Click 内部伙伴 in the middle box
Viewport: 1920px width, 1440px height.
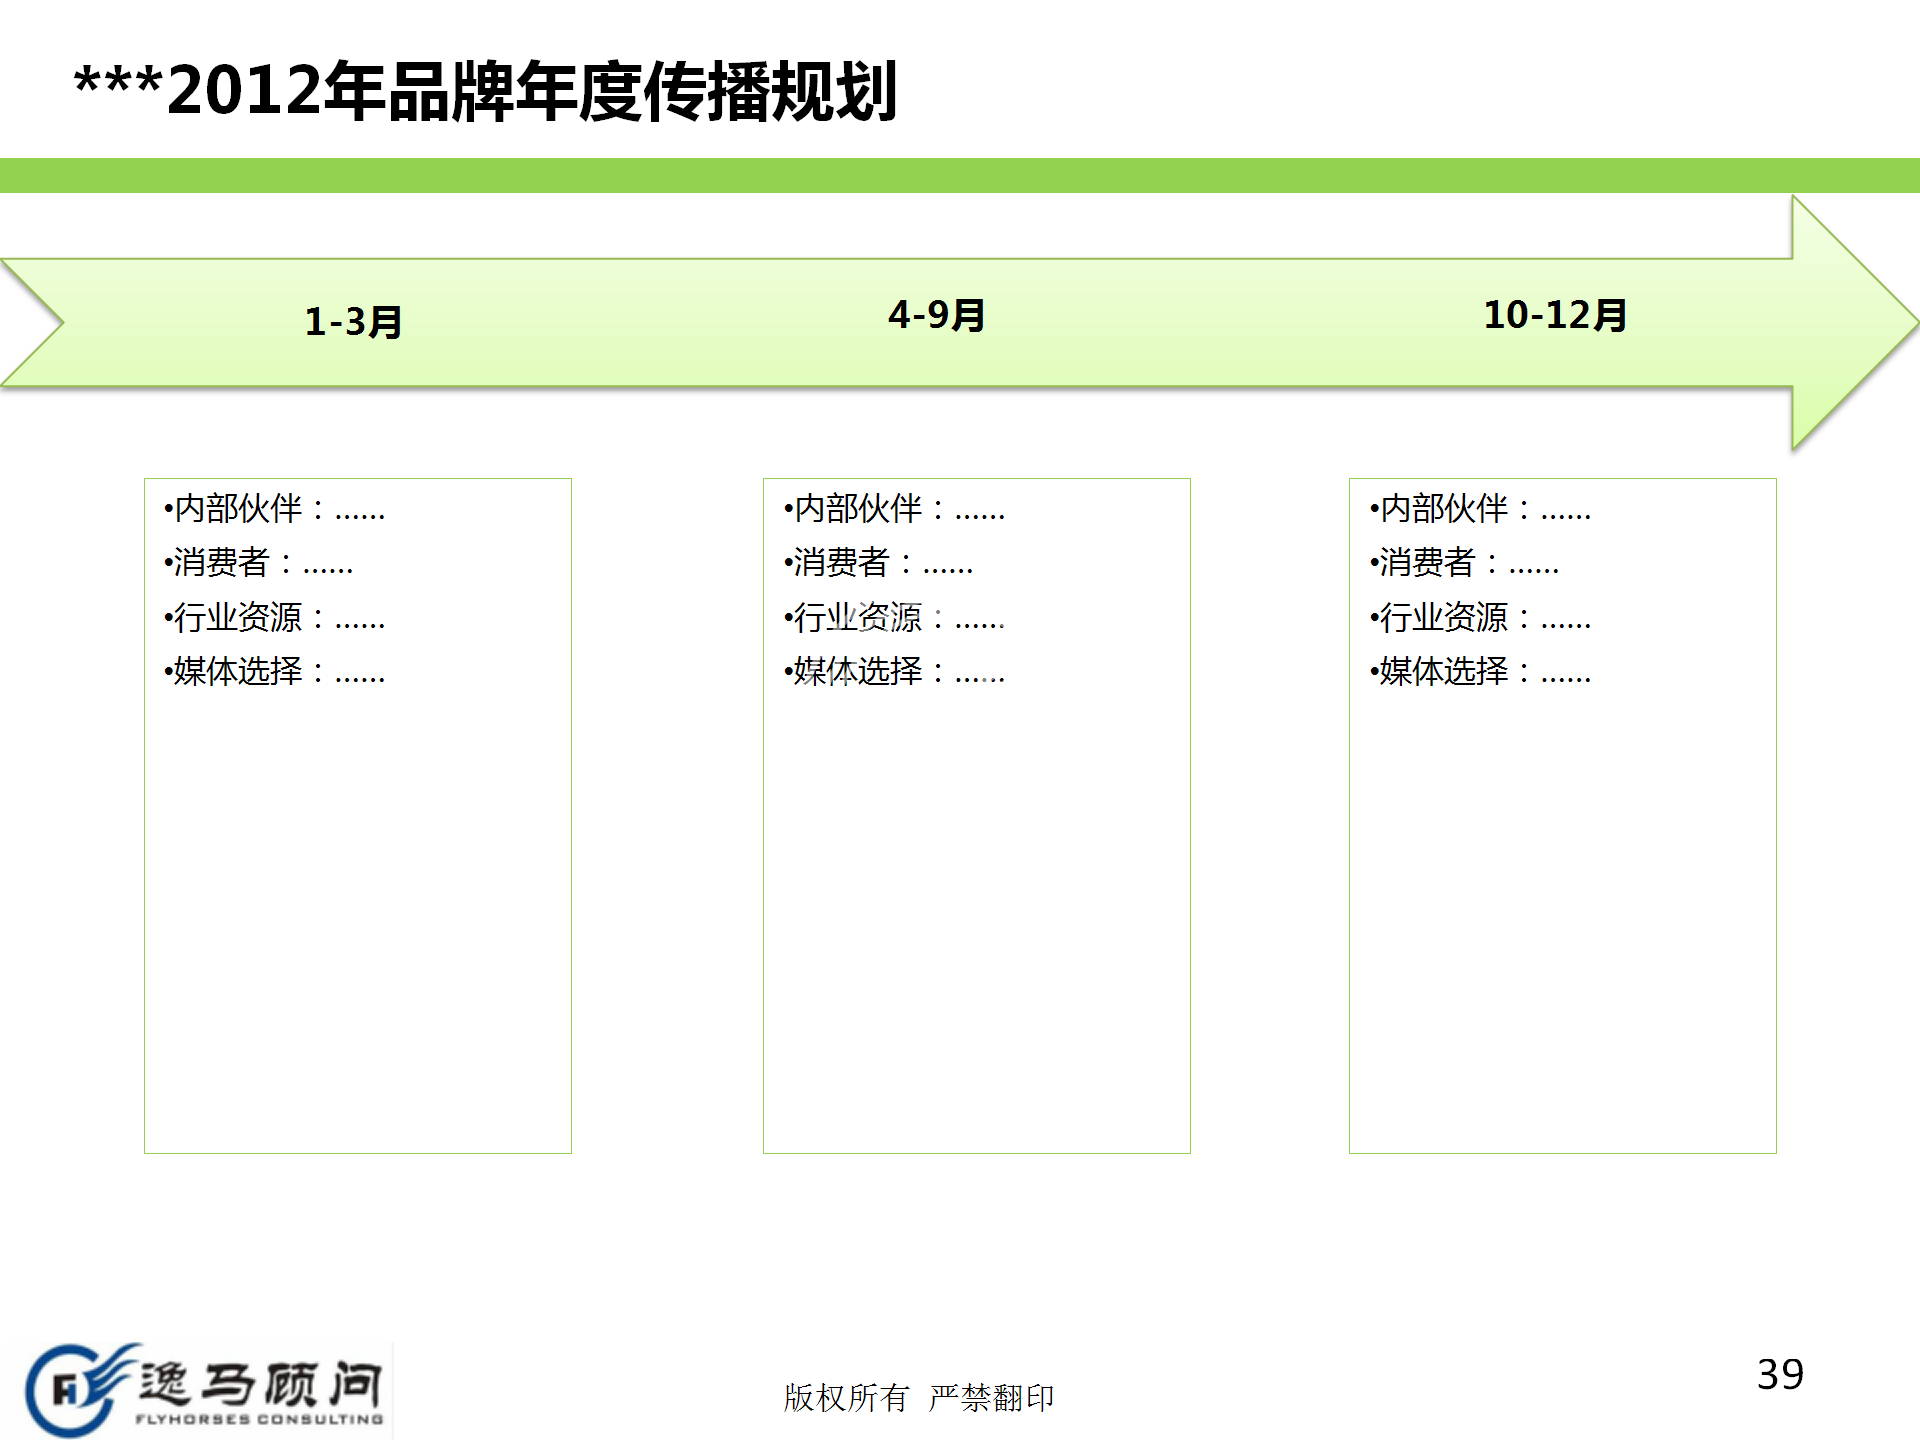pos(858,509)
